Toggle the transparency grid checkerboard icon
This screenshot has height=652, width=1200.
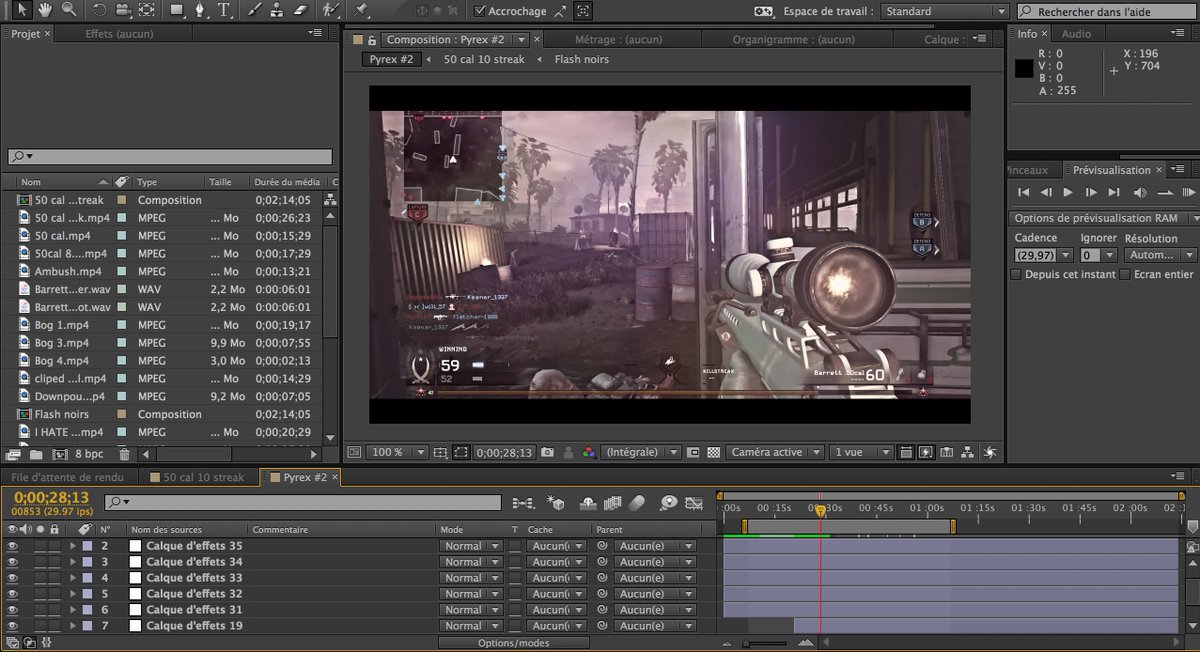tap(713, 452)
